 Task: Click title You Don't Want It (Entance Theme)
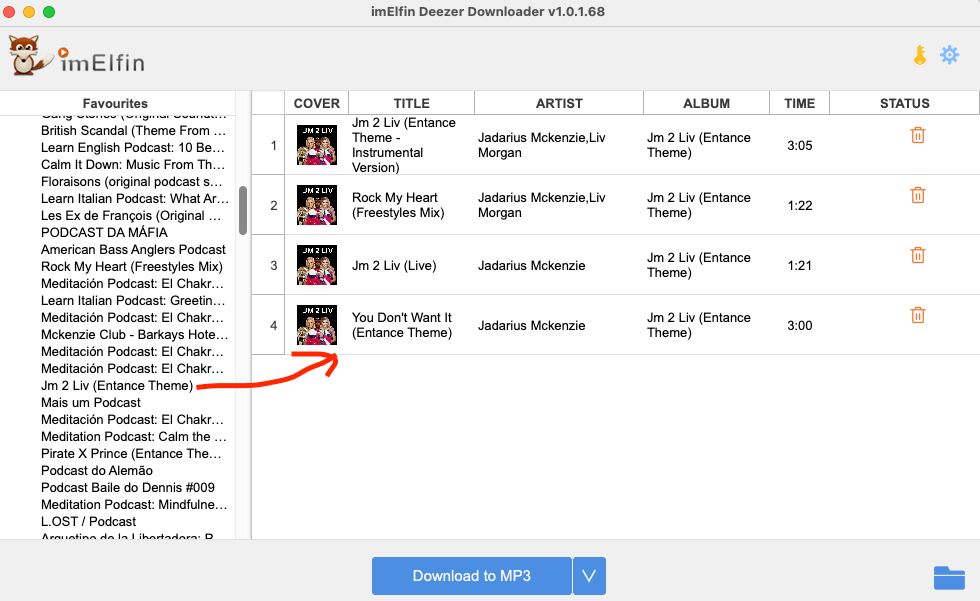(x=402, y=325)
